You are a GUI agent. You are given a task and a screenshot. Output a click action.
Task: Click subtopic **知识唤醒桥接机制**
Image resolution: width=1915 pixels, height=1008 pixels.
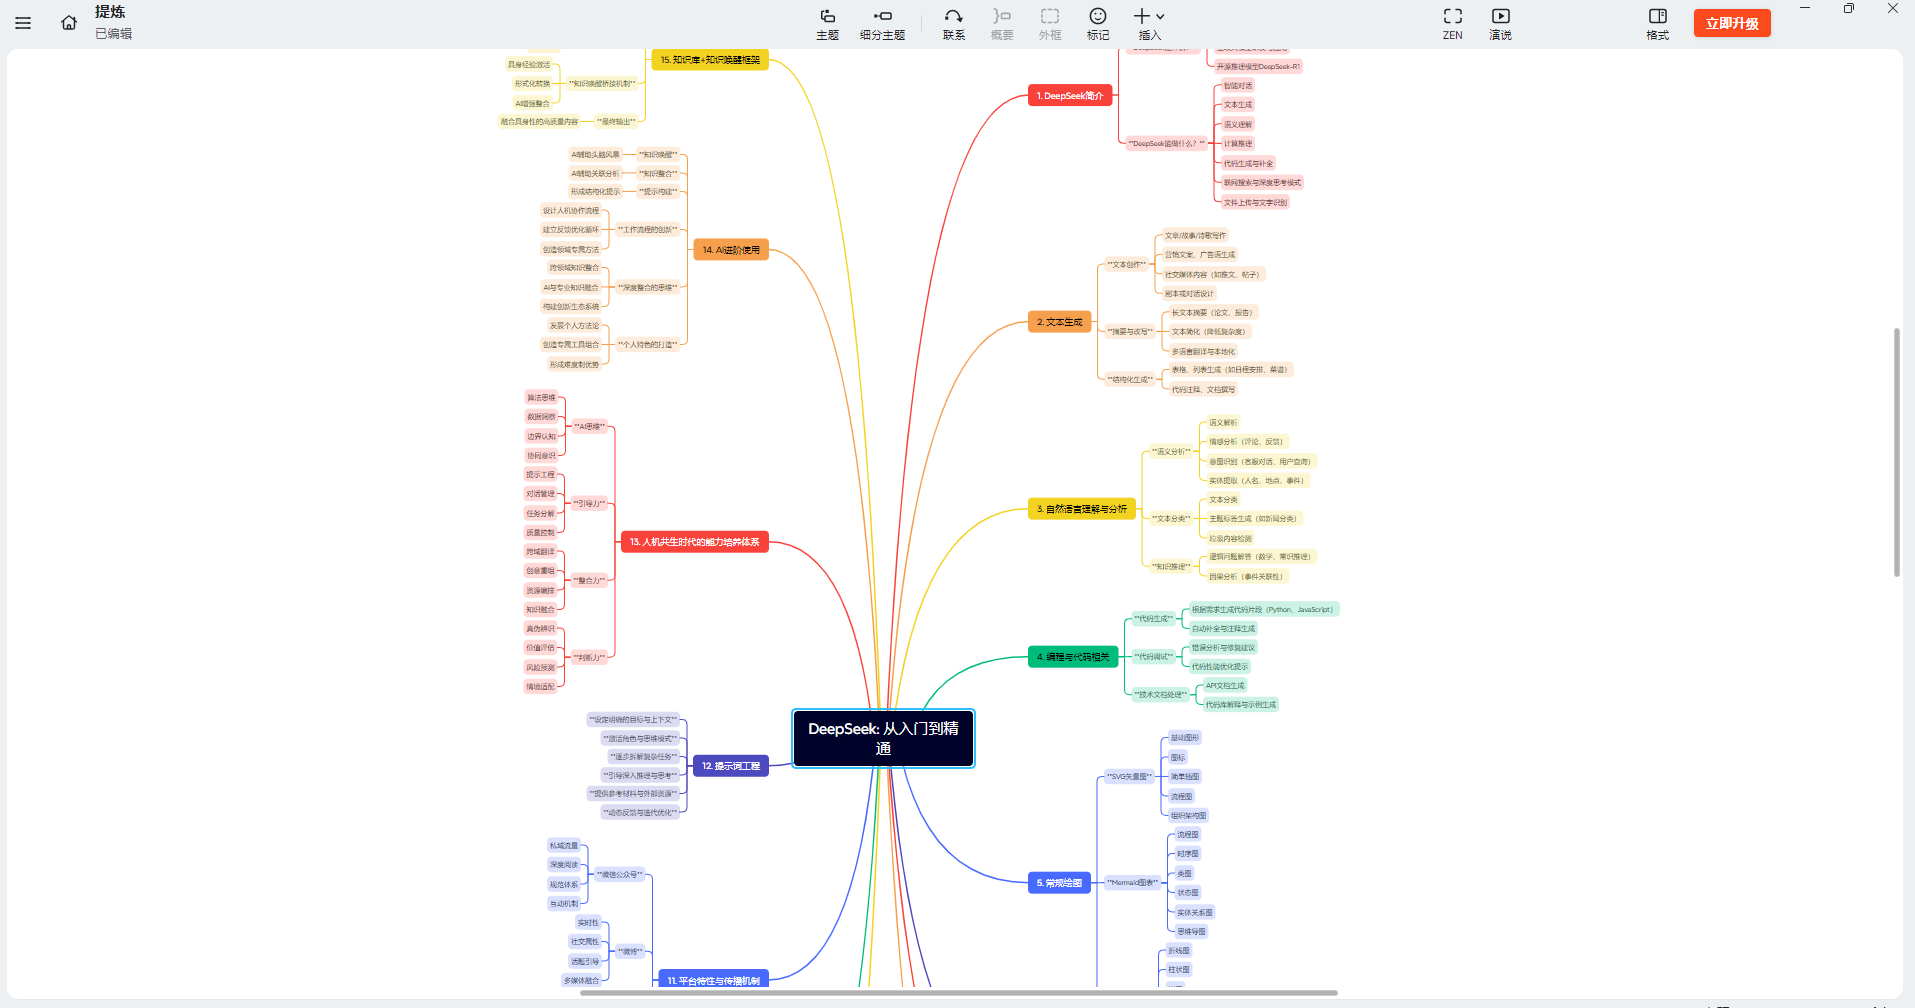[602, 84]
